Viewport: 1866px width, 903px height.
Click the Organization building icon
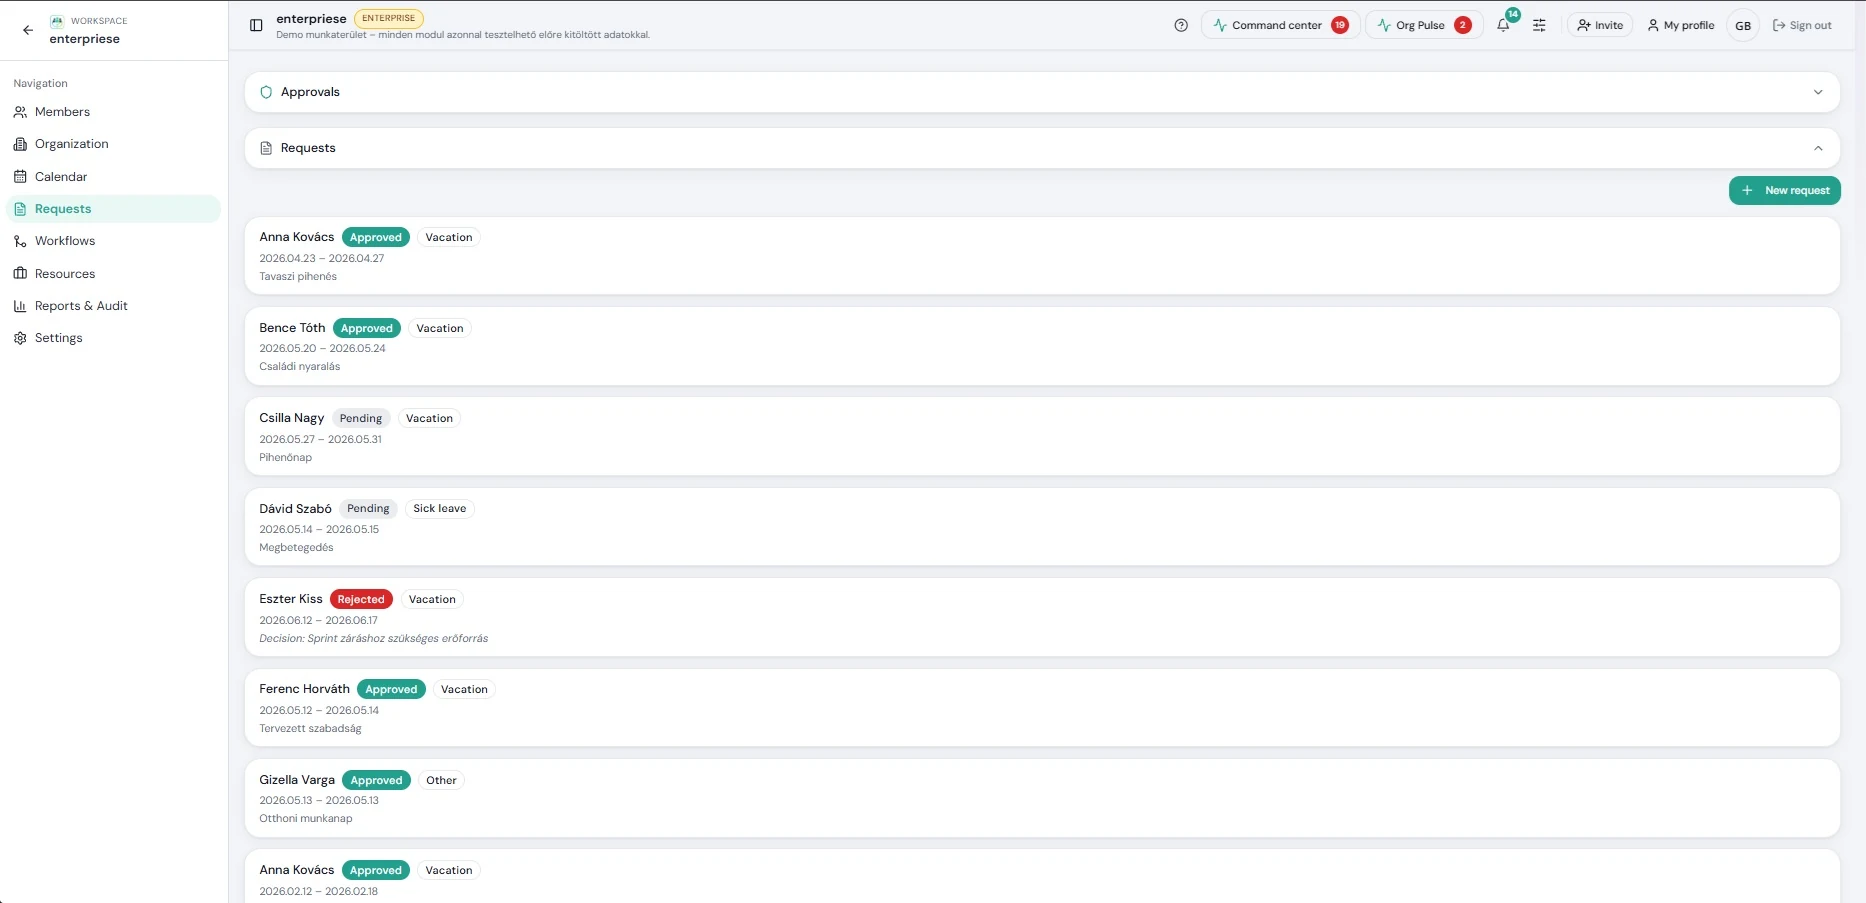pyautogui.click(x=20, y=144)
